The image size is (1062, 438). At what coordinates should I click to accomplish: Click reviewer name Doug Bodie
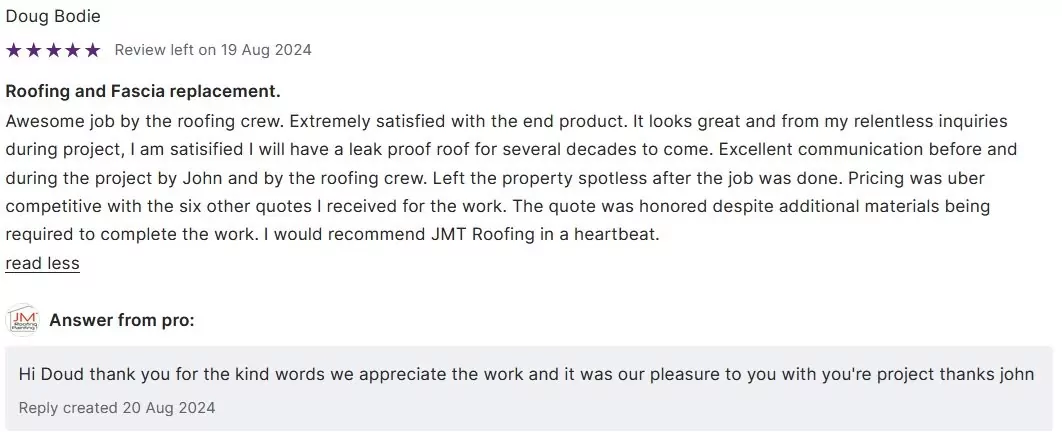pos(53,17)
